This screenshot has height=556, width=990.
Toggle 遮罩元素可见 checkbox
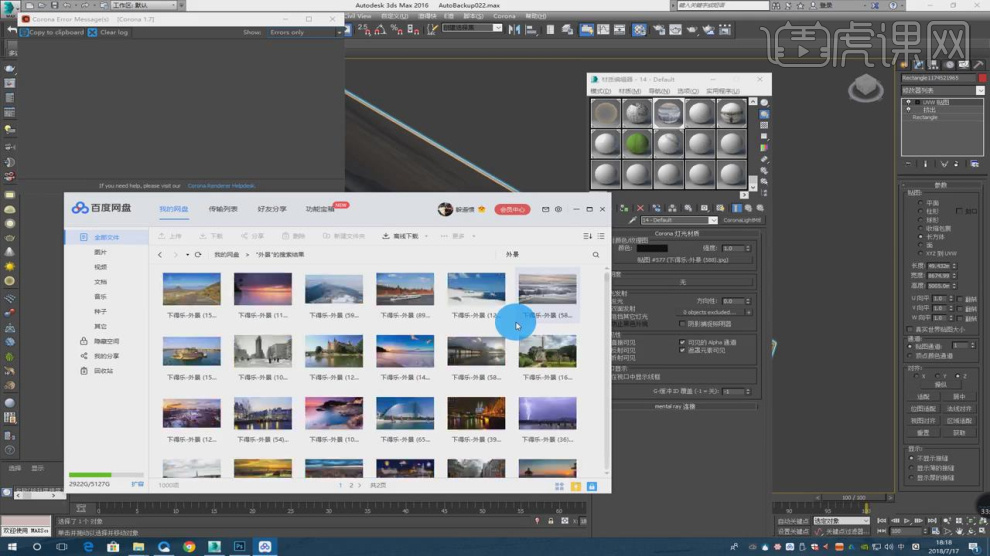pyautogui.click(x=683, y=350)
